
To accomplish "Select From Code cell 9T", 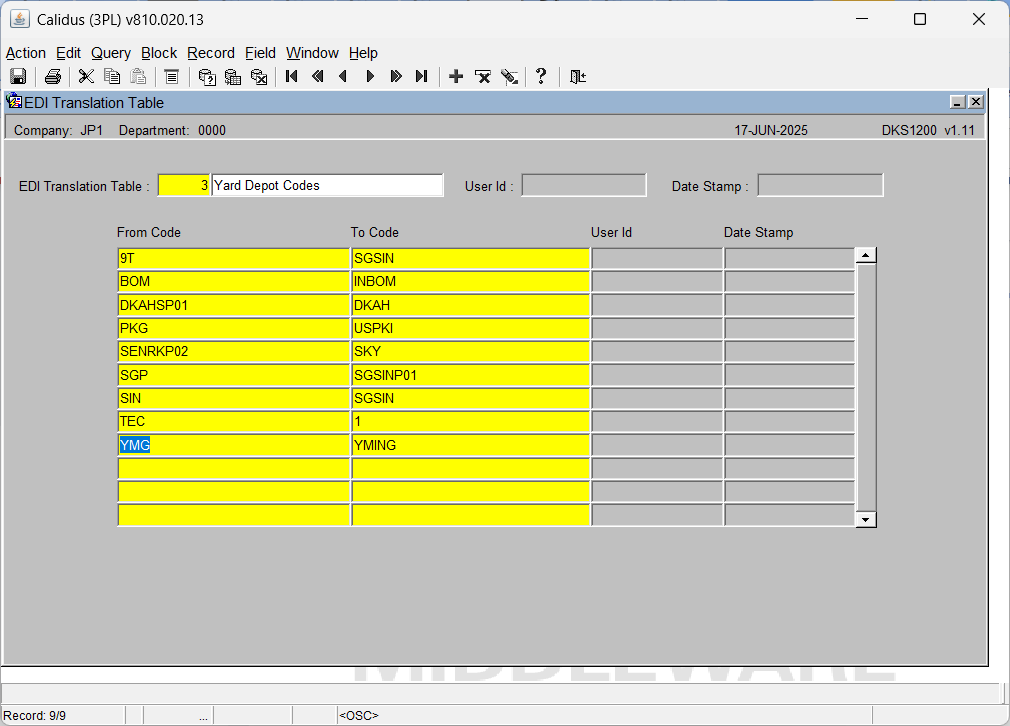I will tap(234, 258).
